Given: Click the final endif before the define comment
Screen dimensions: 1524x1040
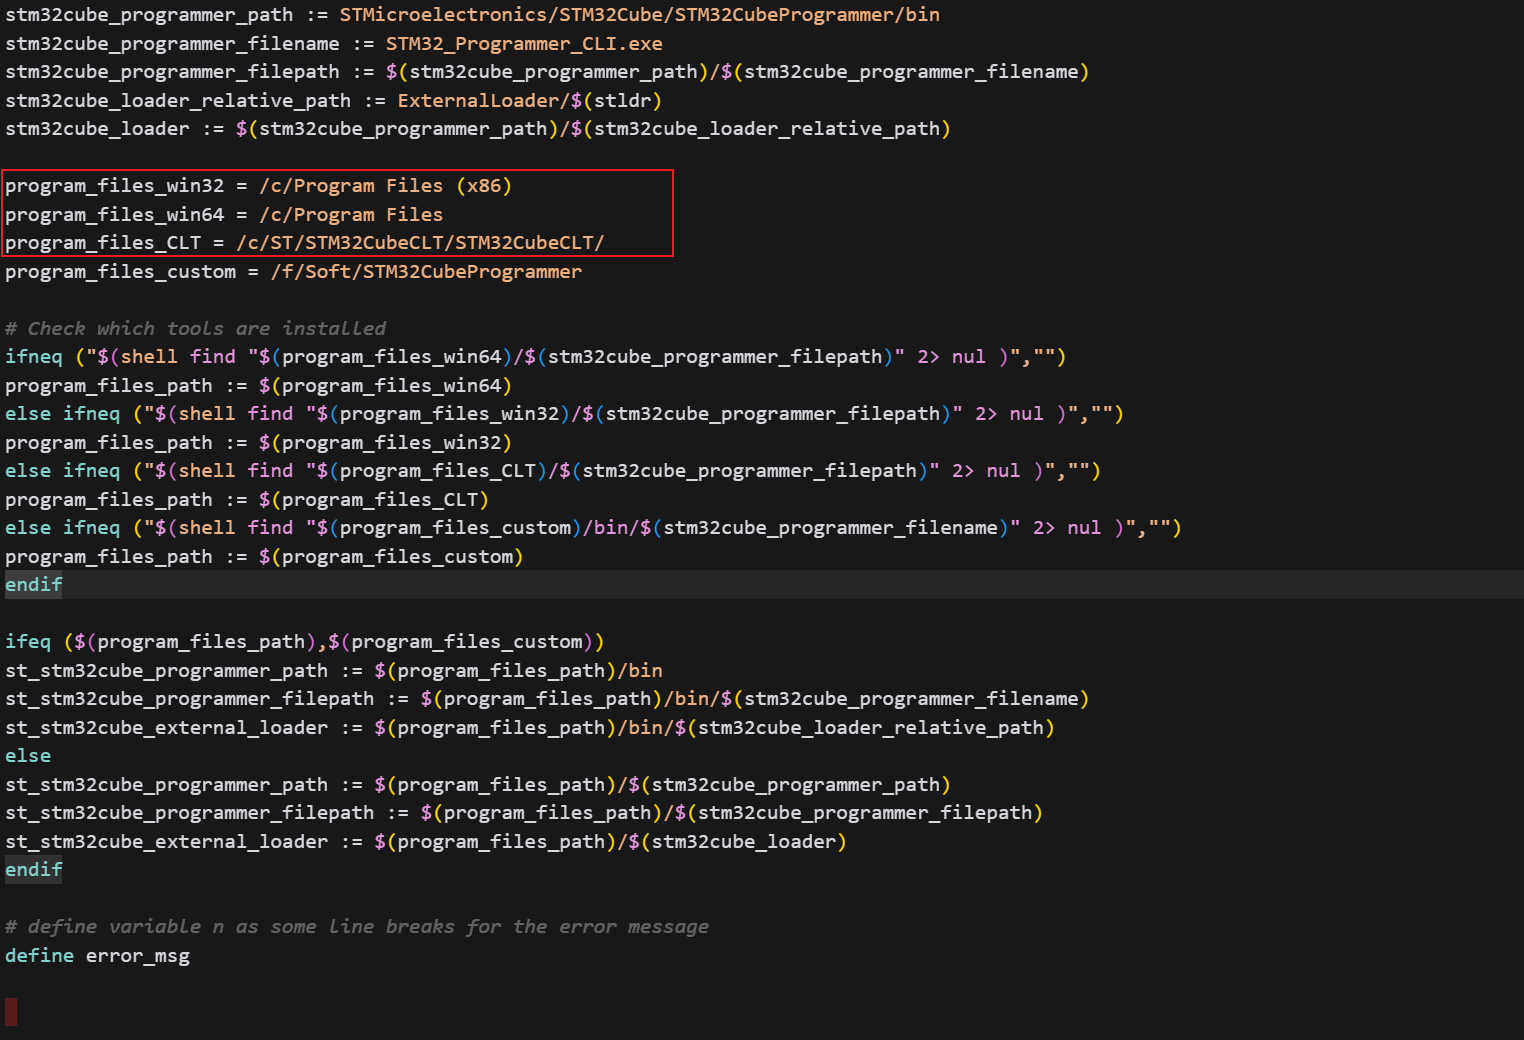Looking at the screenshot, I should (33, 870).
